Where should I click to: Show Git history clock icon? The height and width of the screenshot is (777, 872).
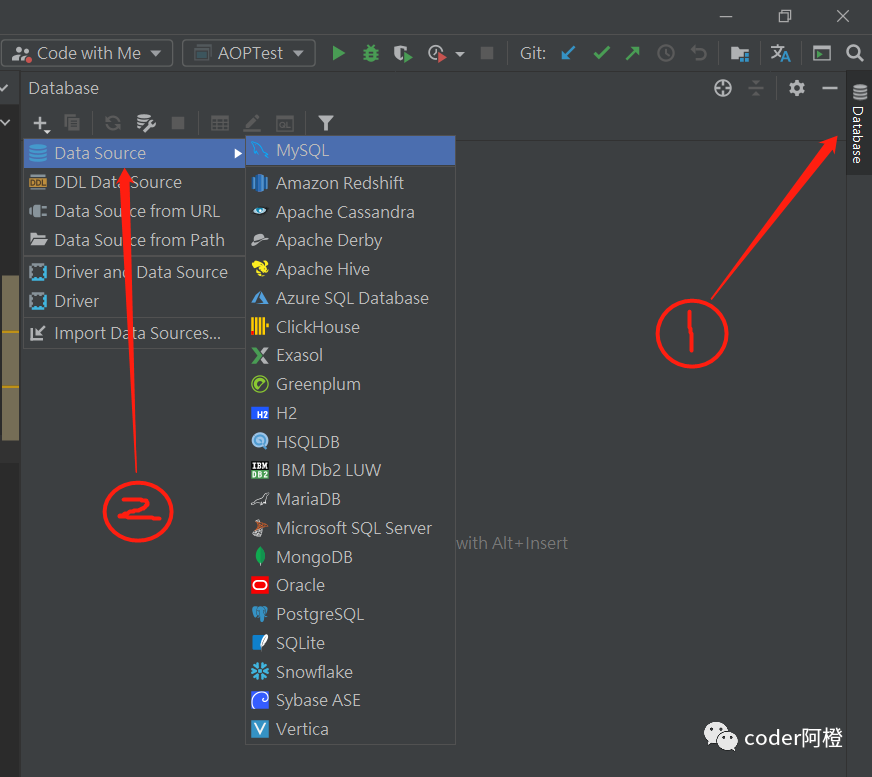click(666, 53)
